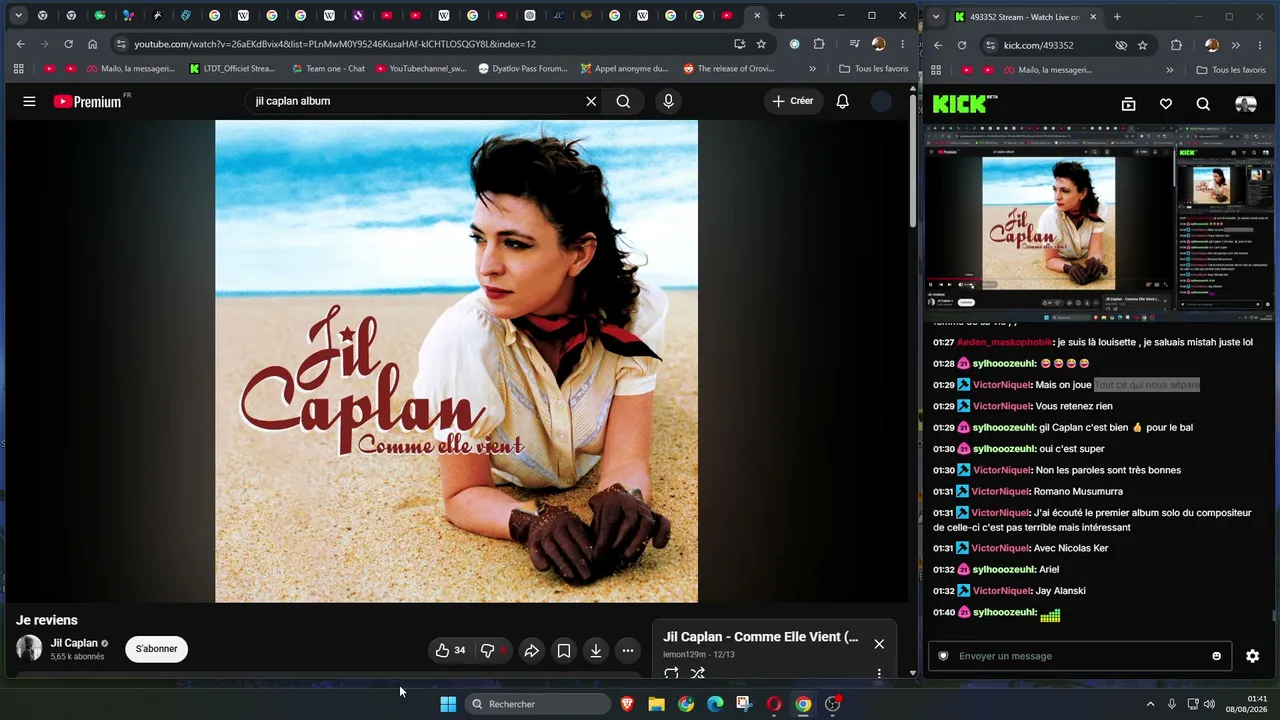Open 'Tous les favoris' folder in YouTube window
Screen dimensions: 1280x720
coord(874,69)
